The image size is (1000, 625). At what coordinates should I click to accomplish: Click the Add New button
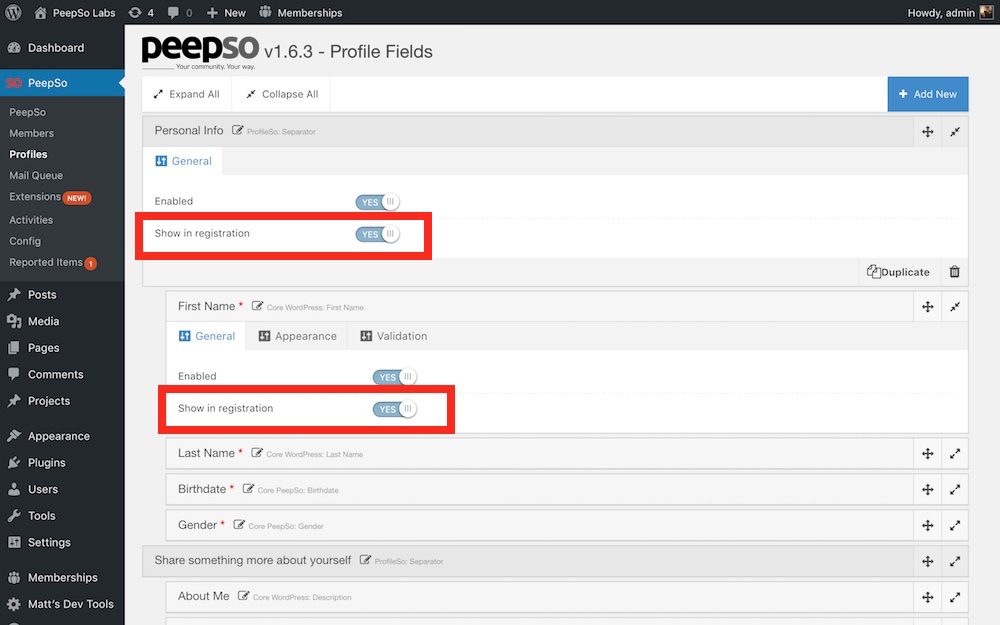tap(927, 94)
